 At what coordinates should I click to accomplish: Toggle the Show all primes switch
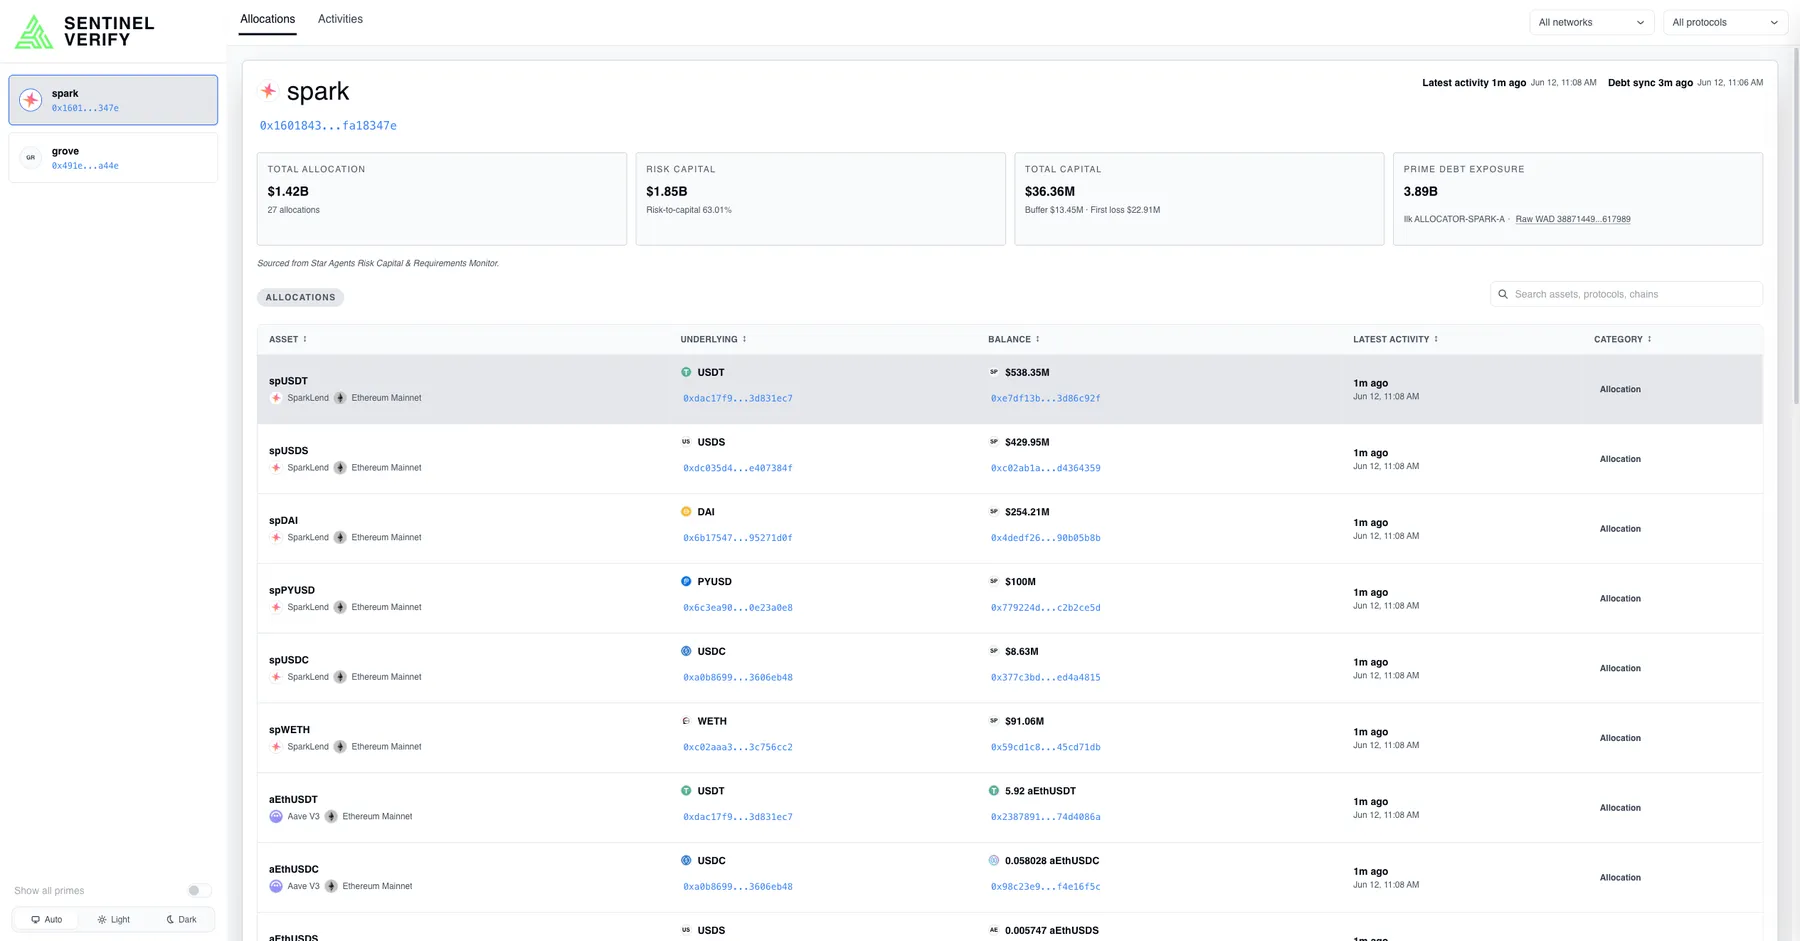[199, 891]
